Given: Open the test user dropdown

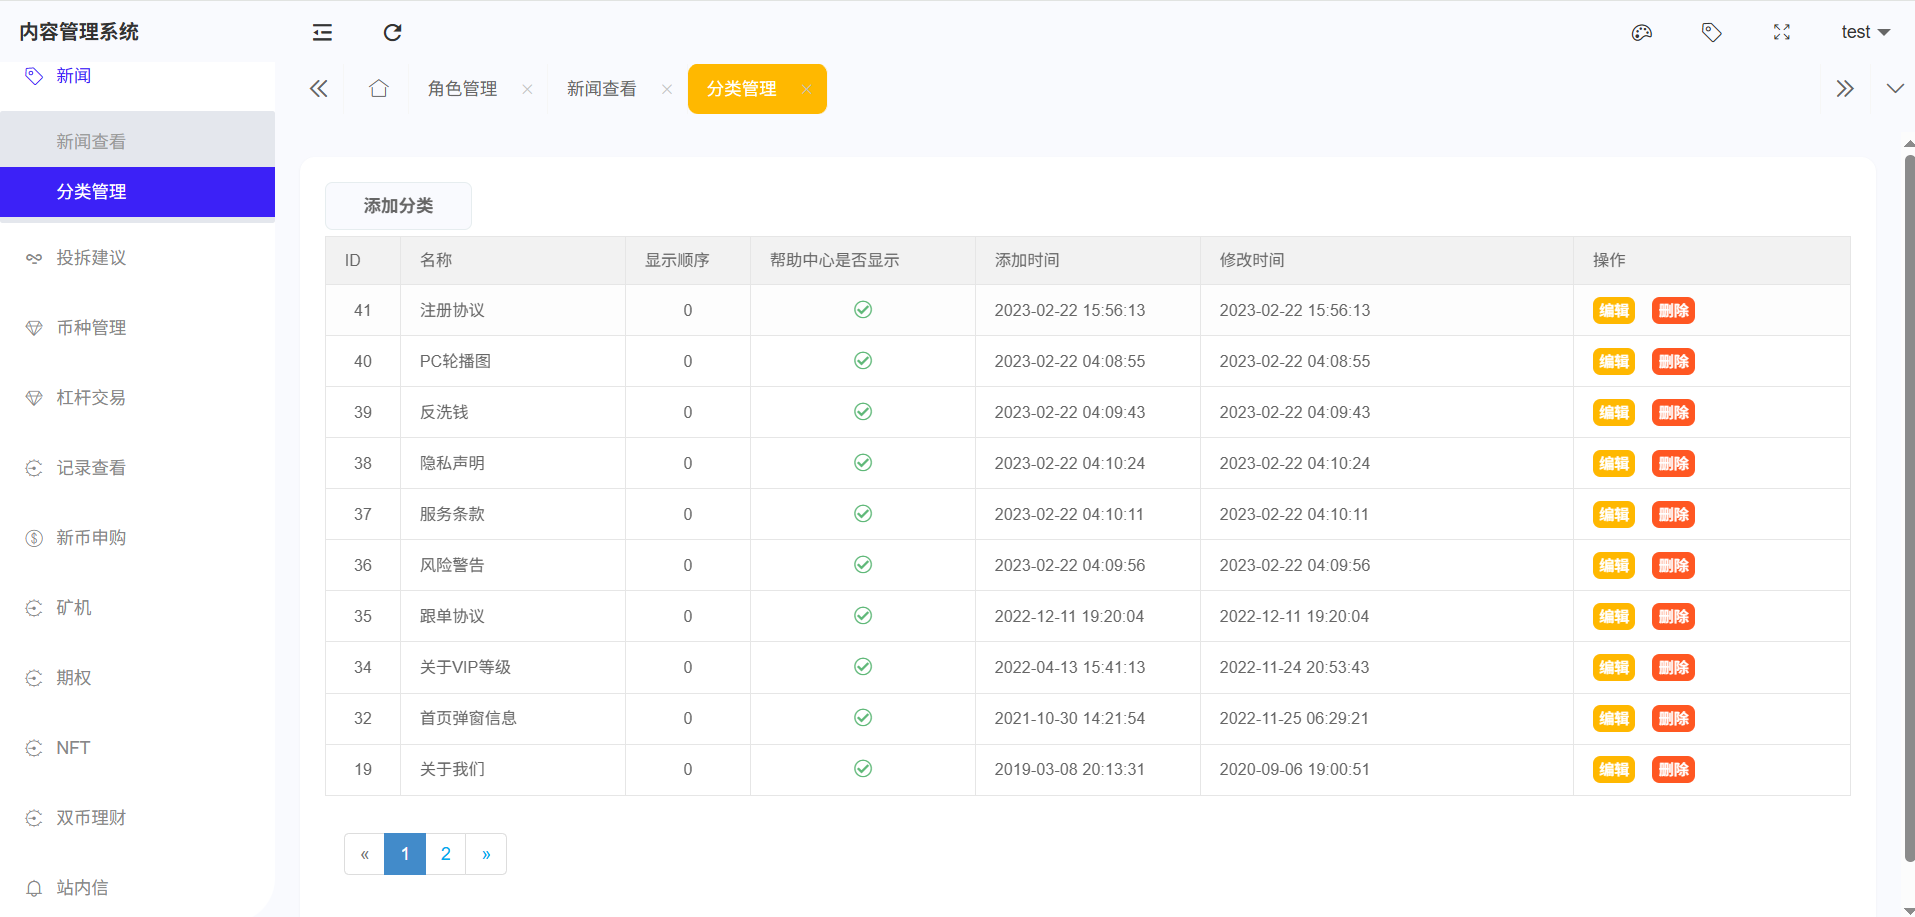Looking at the screenshot, I should pyautogui.click(x=1864, y=33).
